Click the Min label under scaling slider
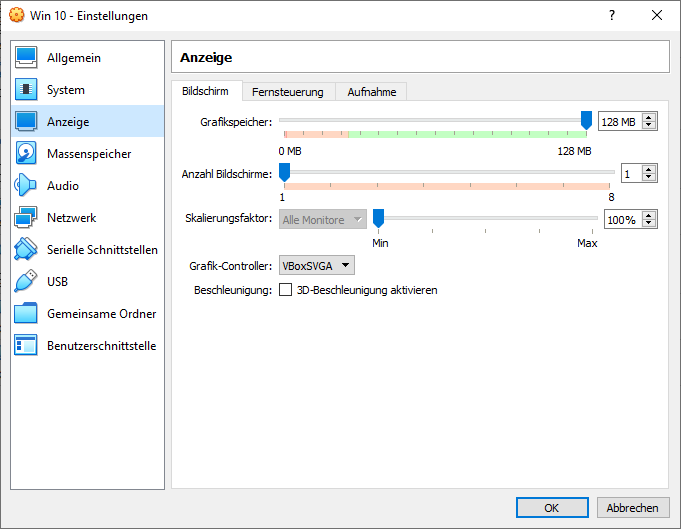 pyautogui.click(x=380, y=243)
